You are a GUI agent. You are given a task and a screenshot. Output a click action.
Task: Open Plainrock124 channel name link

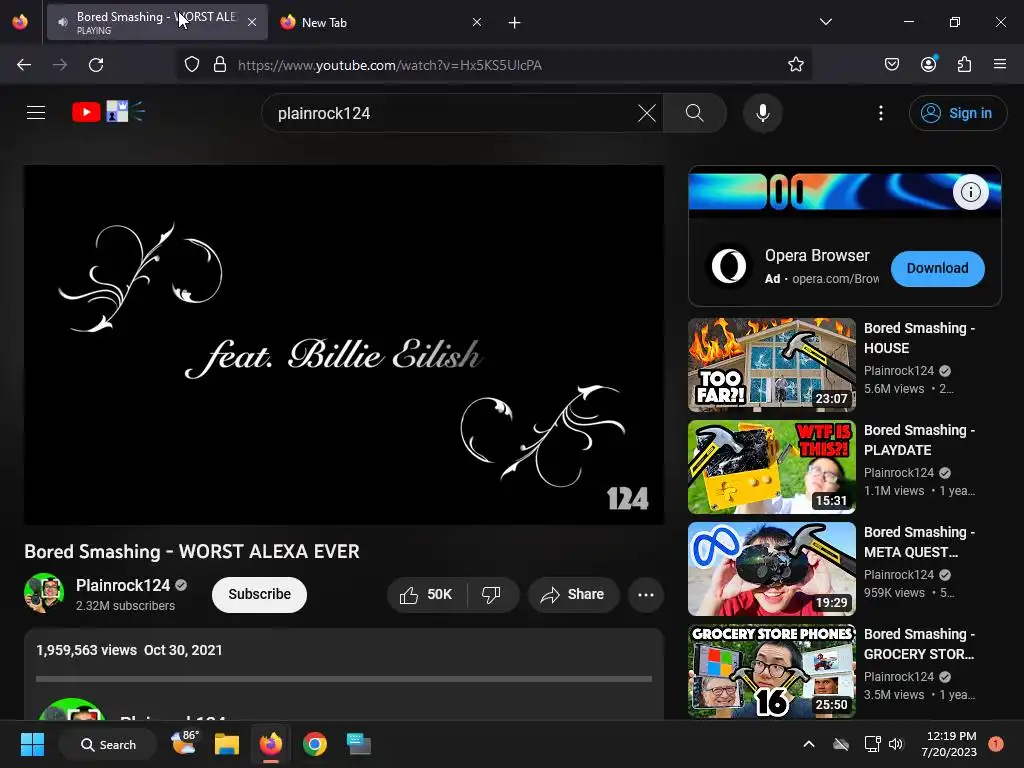pos(123,585)
